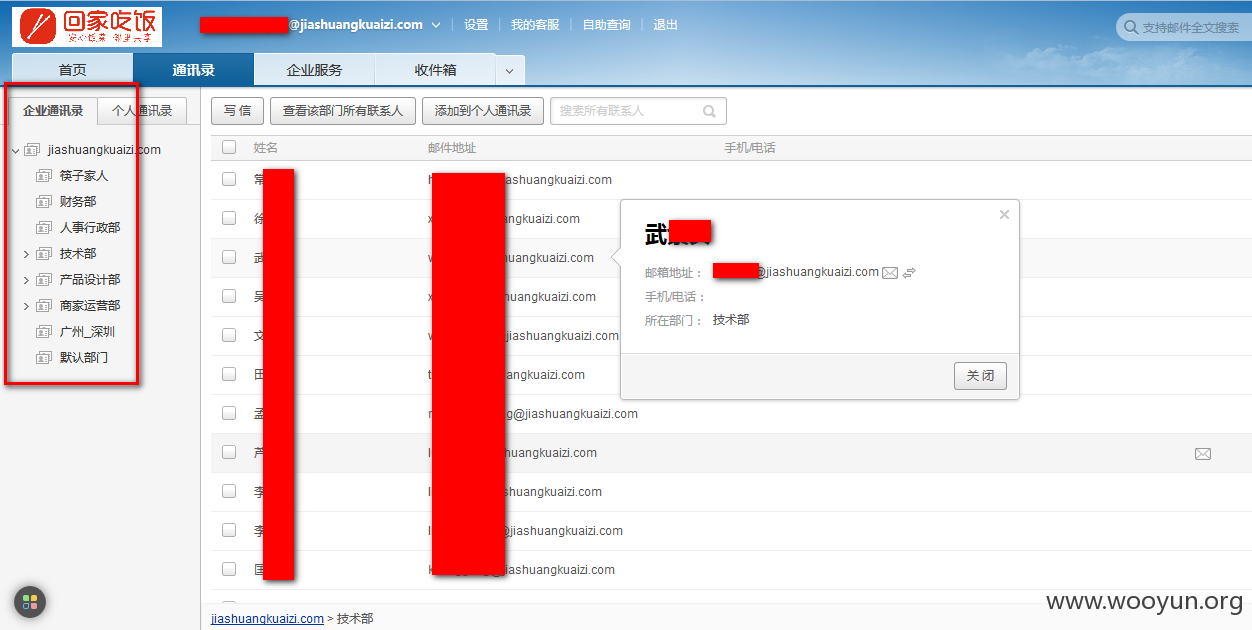Collapse the jiashuangkuaizi.com root tree node
The height and width of the screenshot is (630, 1252).
click(15, 151)
